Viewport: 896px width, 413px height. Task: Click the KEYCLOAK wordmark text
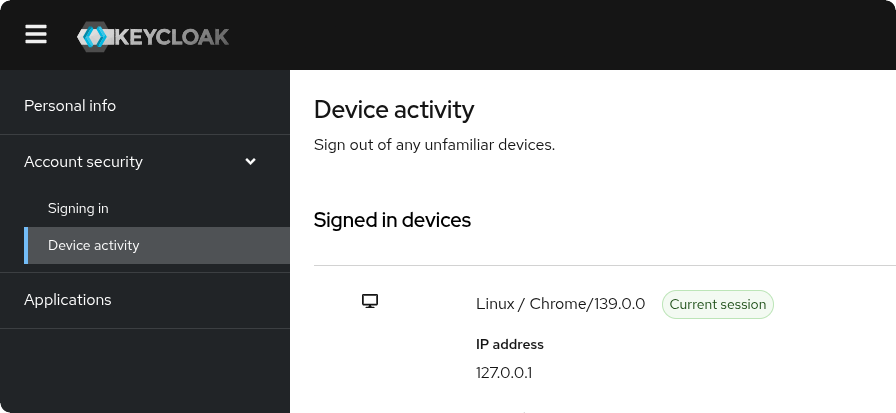click(172, 37)
